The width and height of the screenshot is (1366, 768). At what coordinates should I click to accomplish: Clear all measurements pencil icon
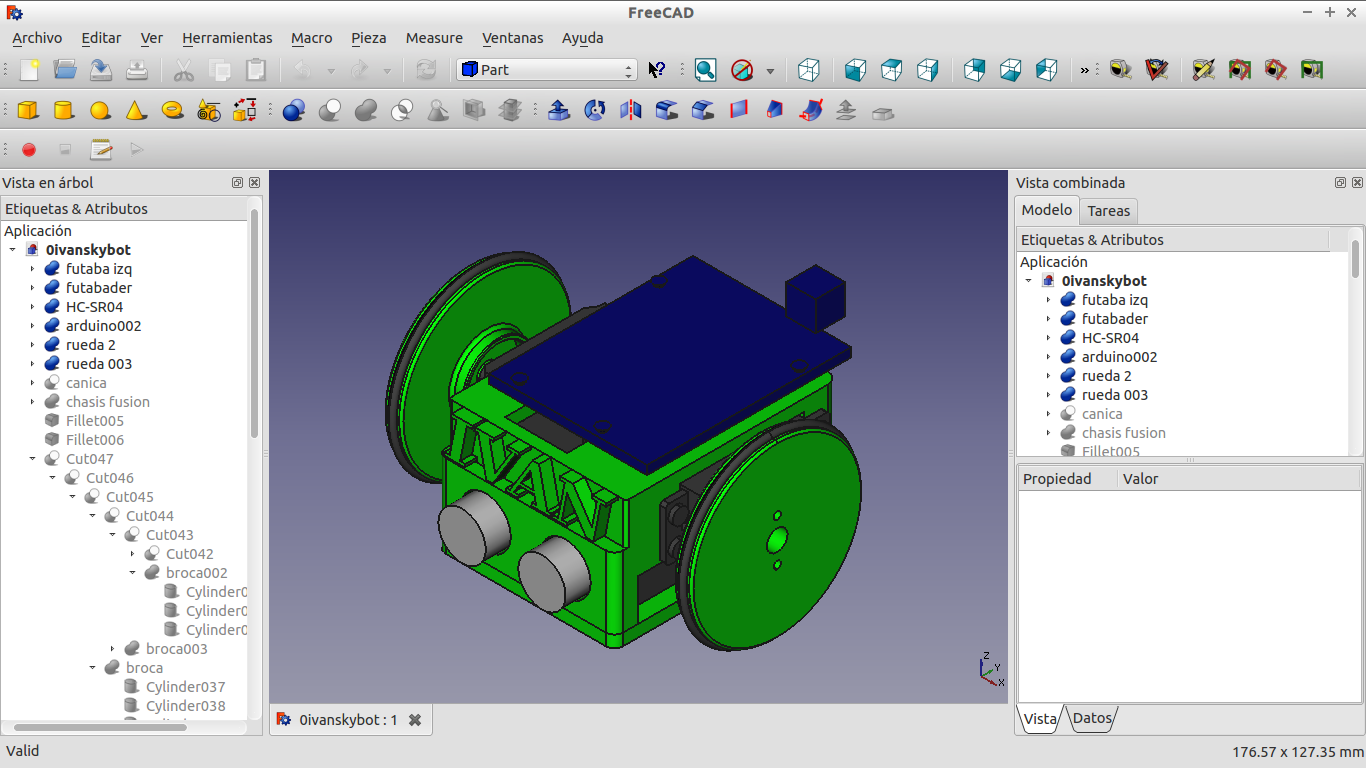pyautogui.click(x=1203, y=70)
